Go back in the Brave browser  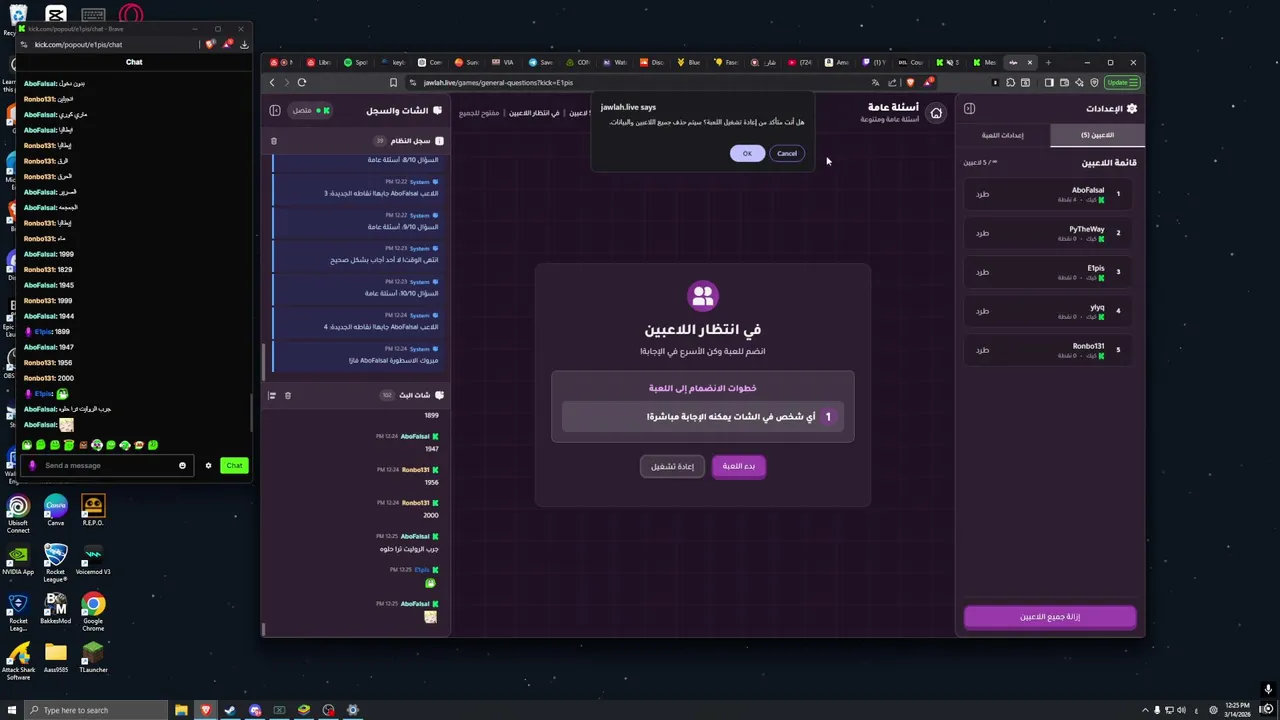tap(272, 83)
